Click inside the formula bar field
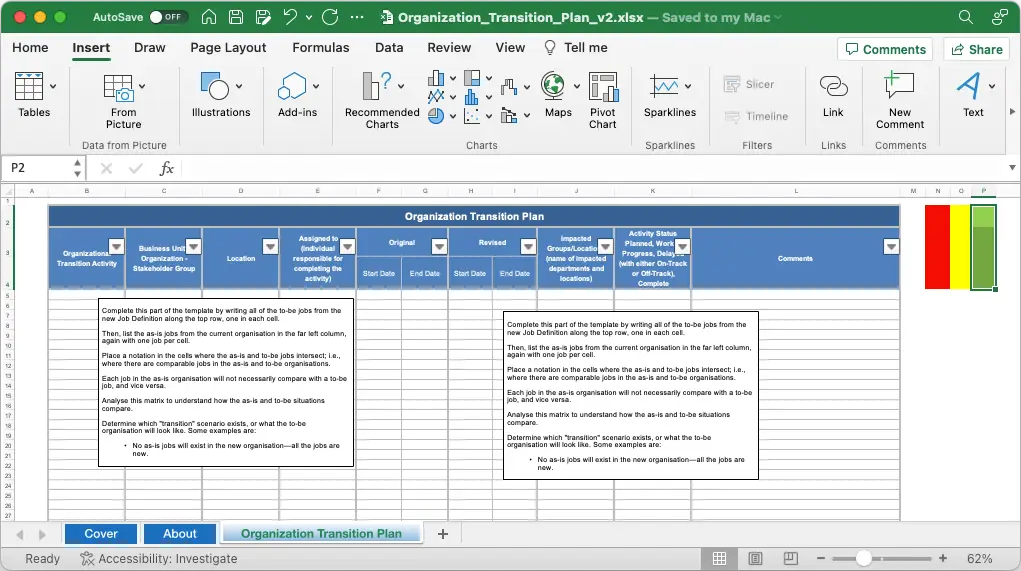This screenshot has width=1021, height=571. click(593, 168)
